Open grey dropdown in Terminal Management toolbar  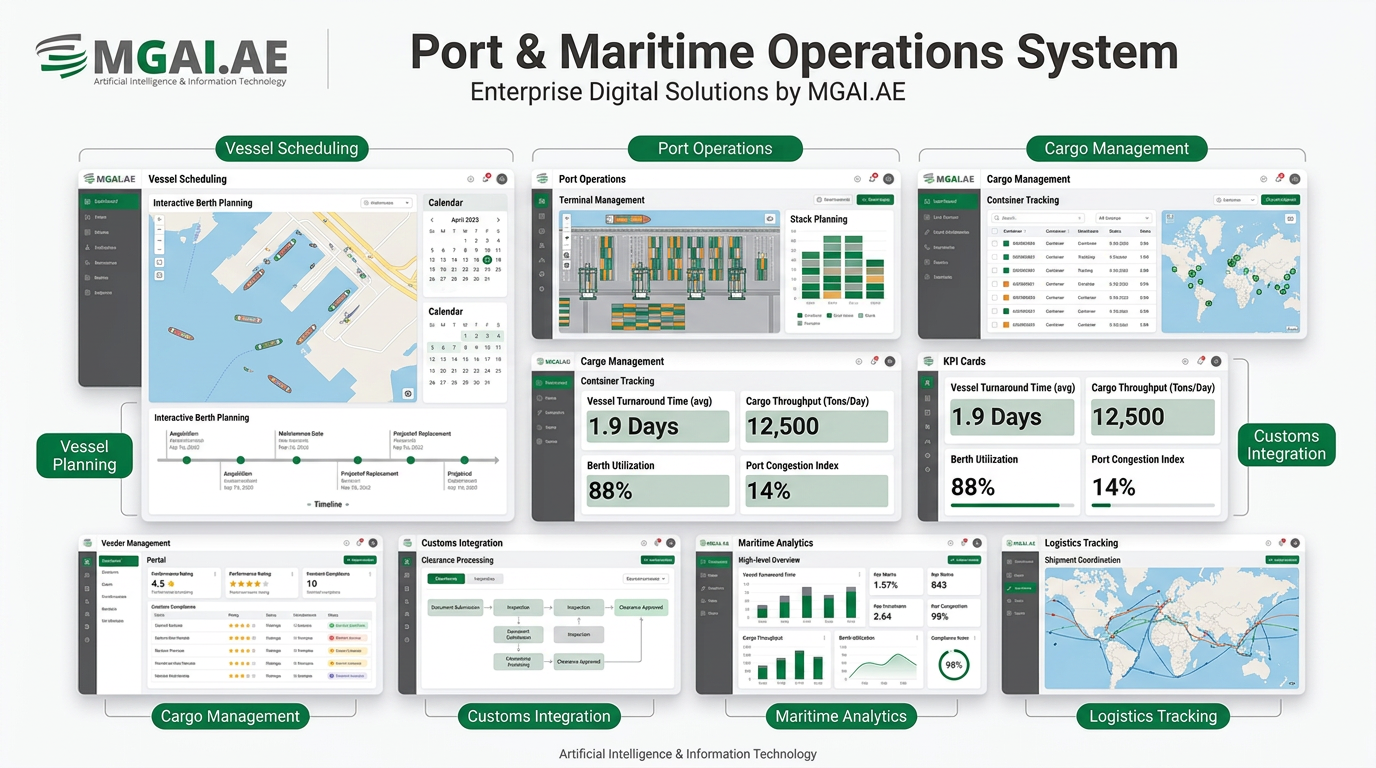(833, 200)
